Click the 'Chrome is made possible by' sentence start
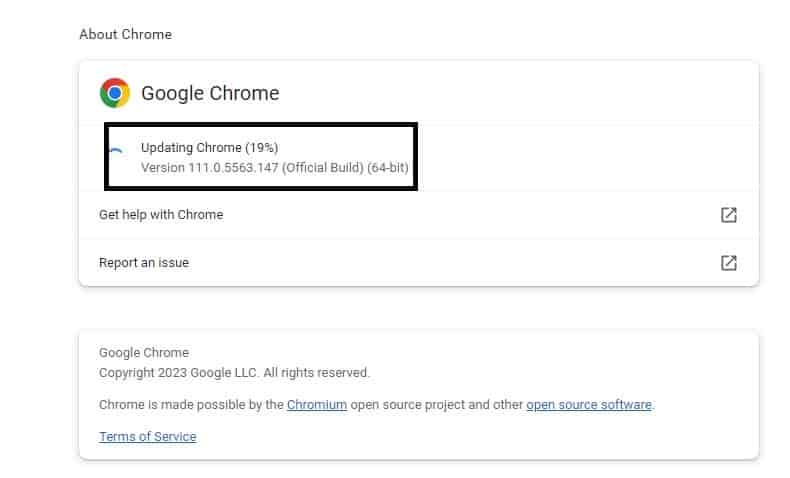 (x=191, y=404)
